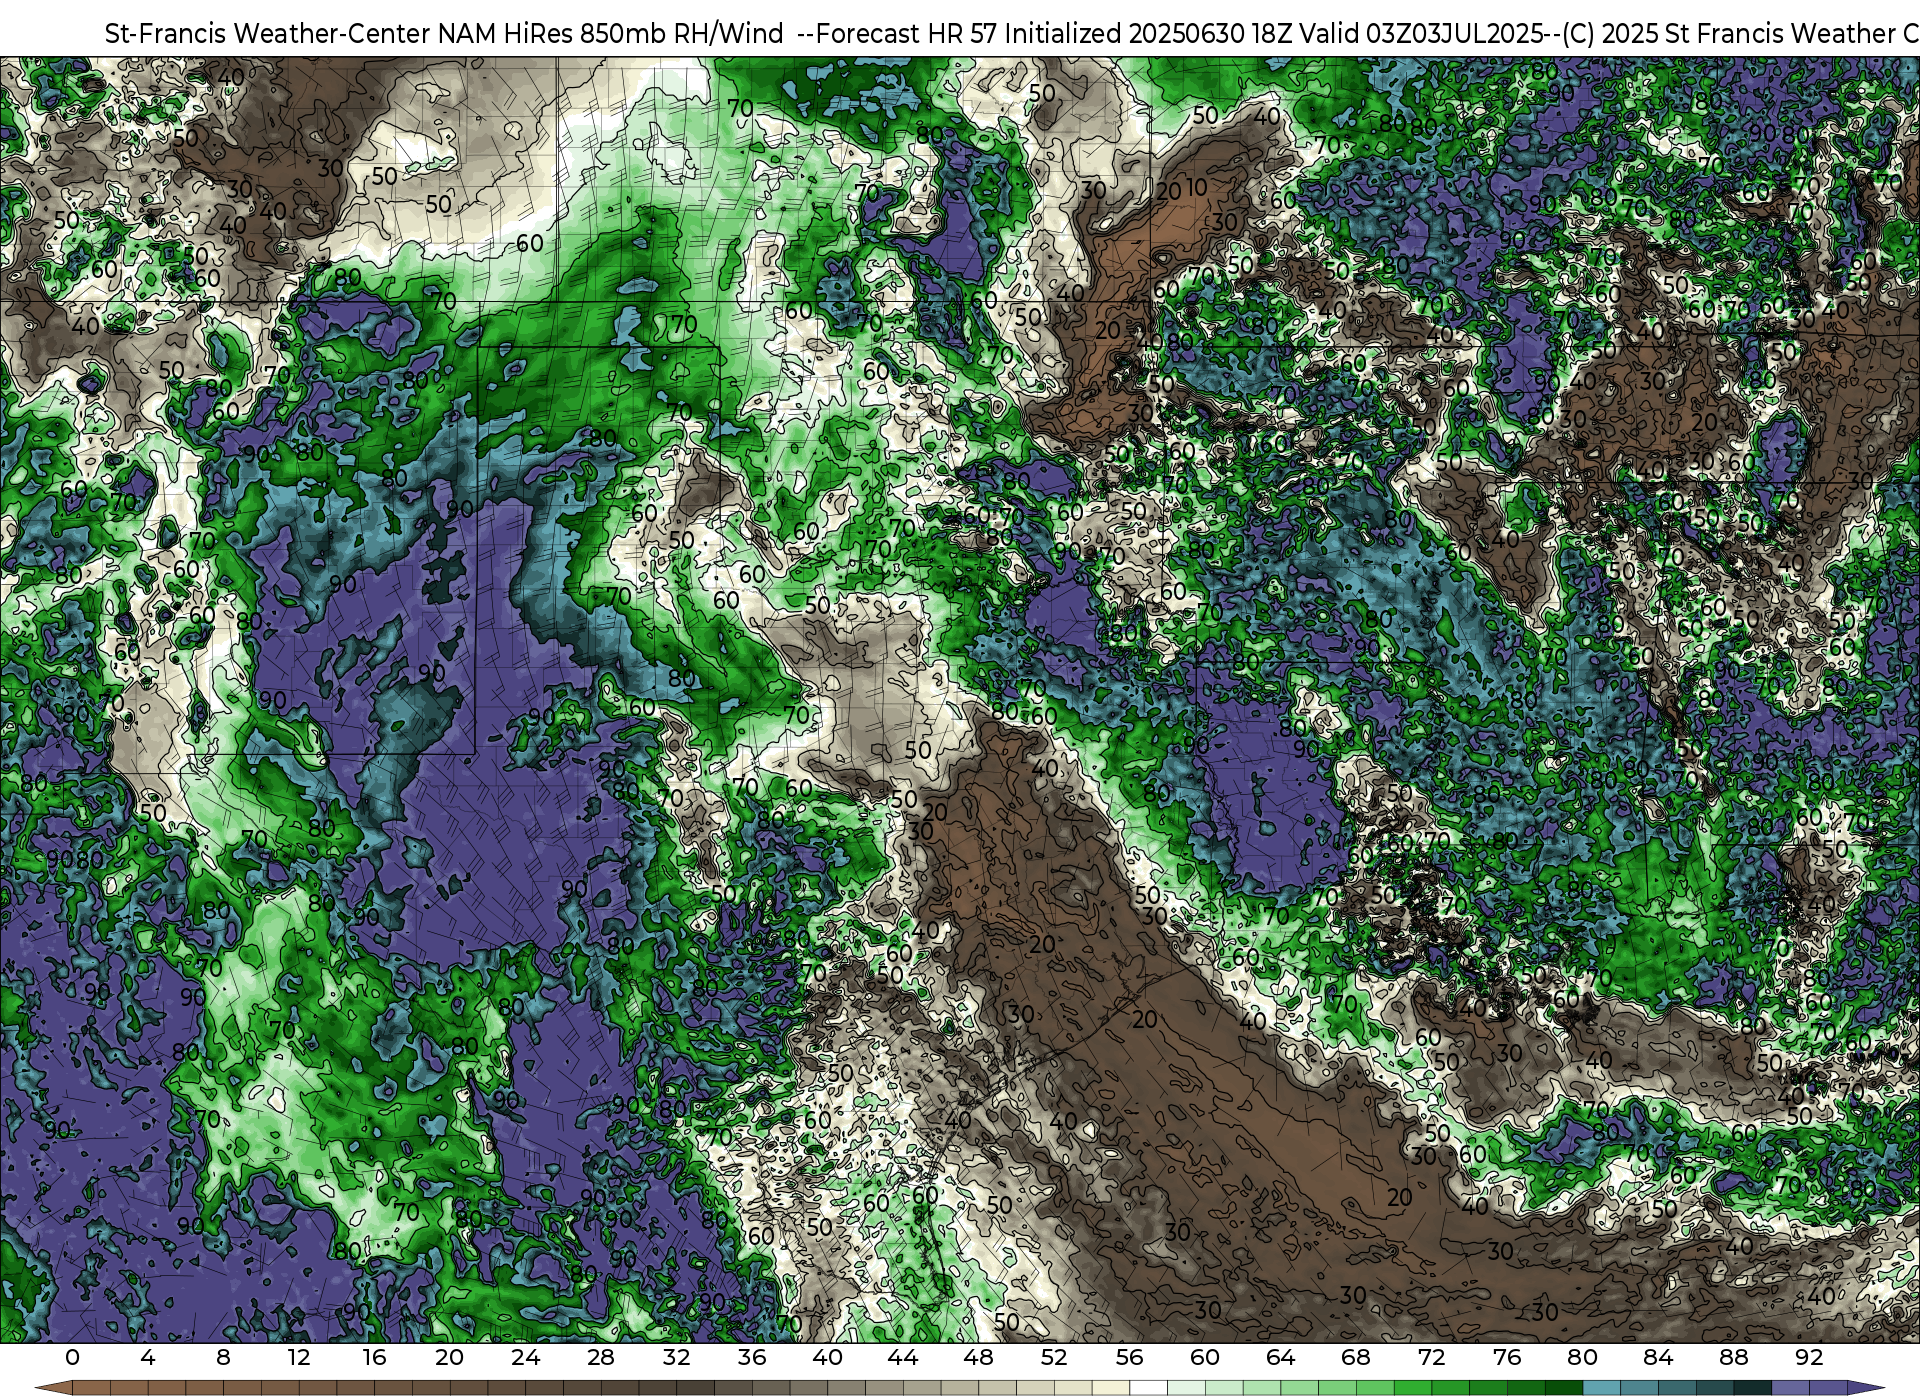Screen dimensions: 1920x1400
Task: Click the '12' label on the color scale
Action: pyautogui.click(x=299, y=1357)
